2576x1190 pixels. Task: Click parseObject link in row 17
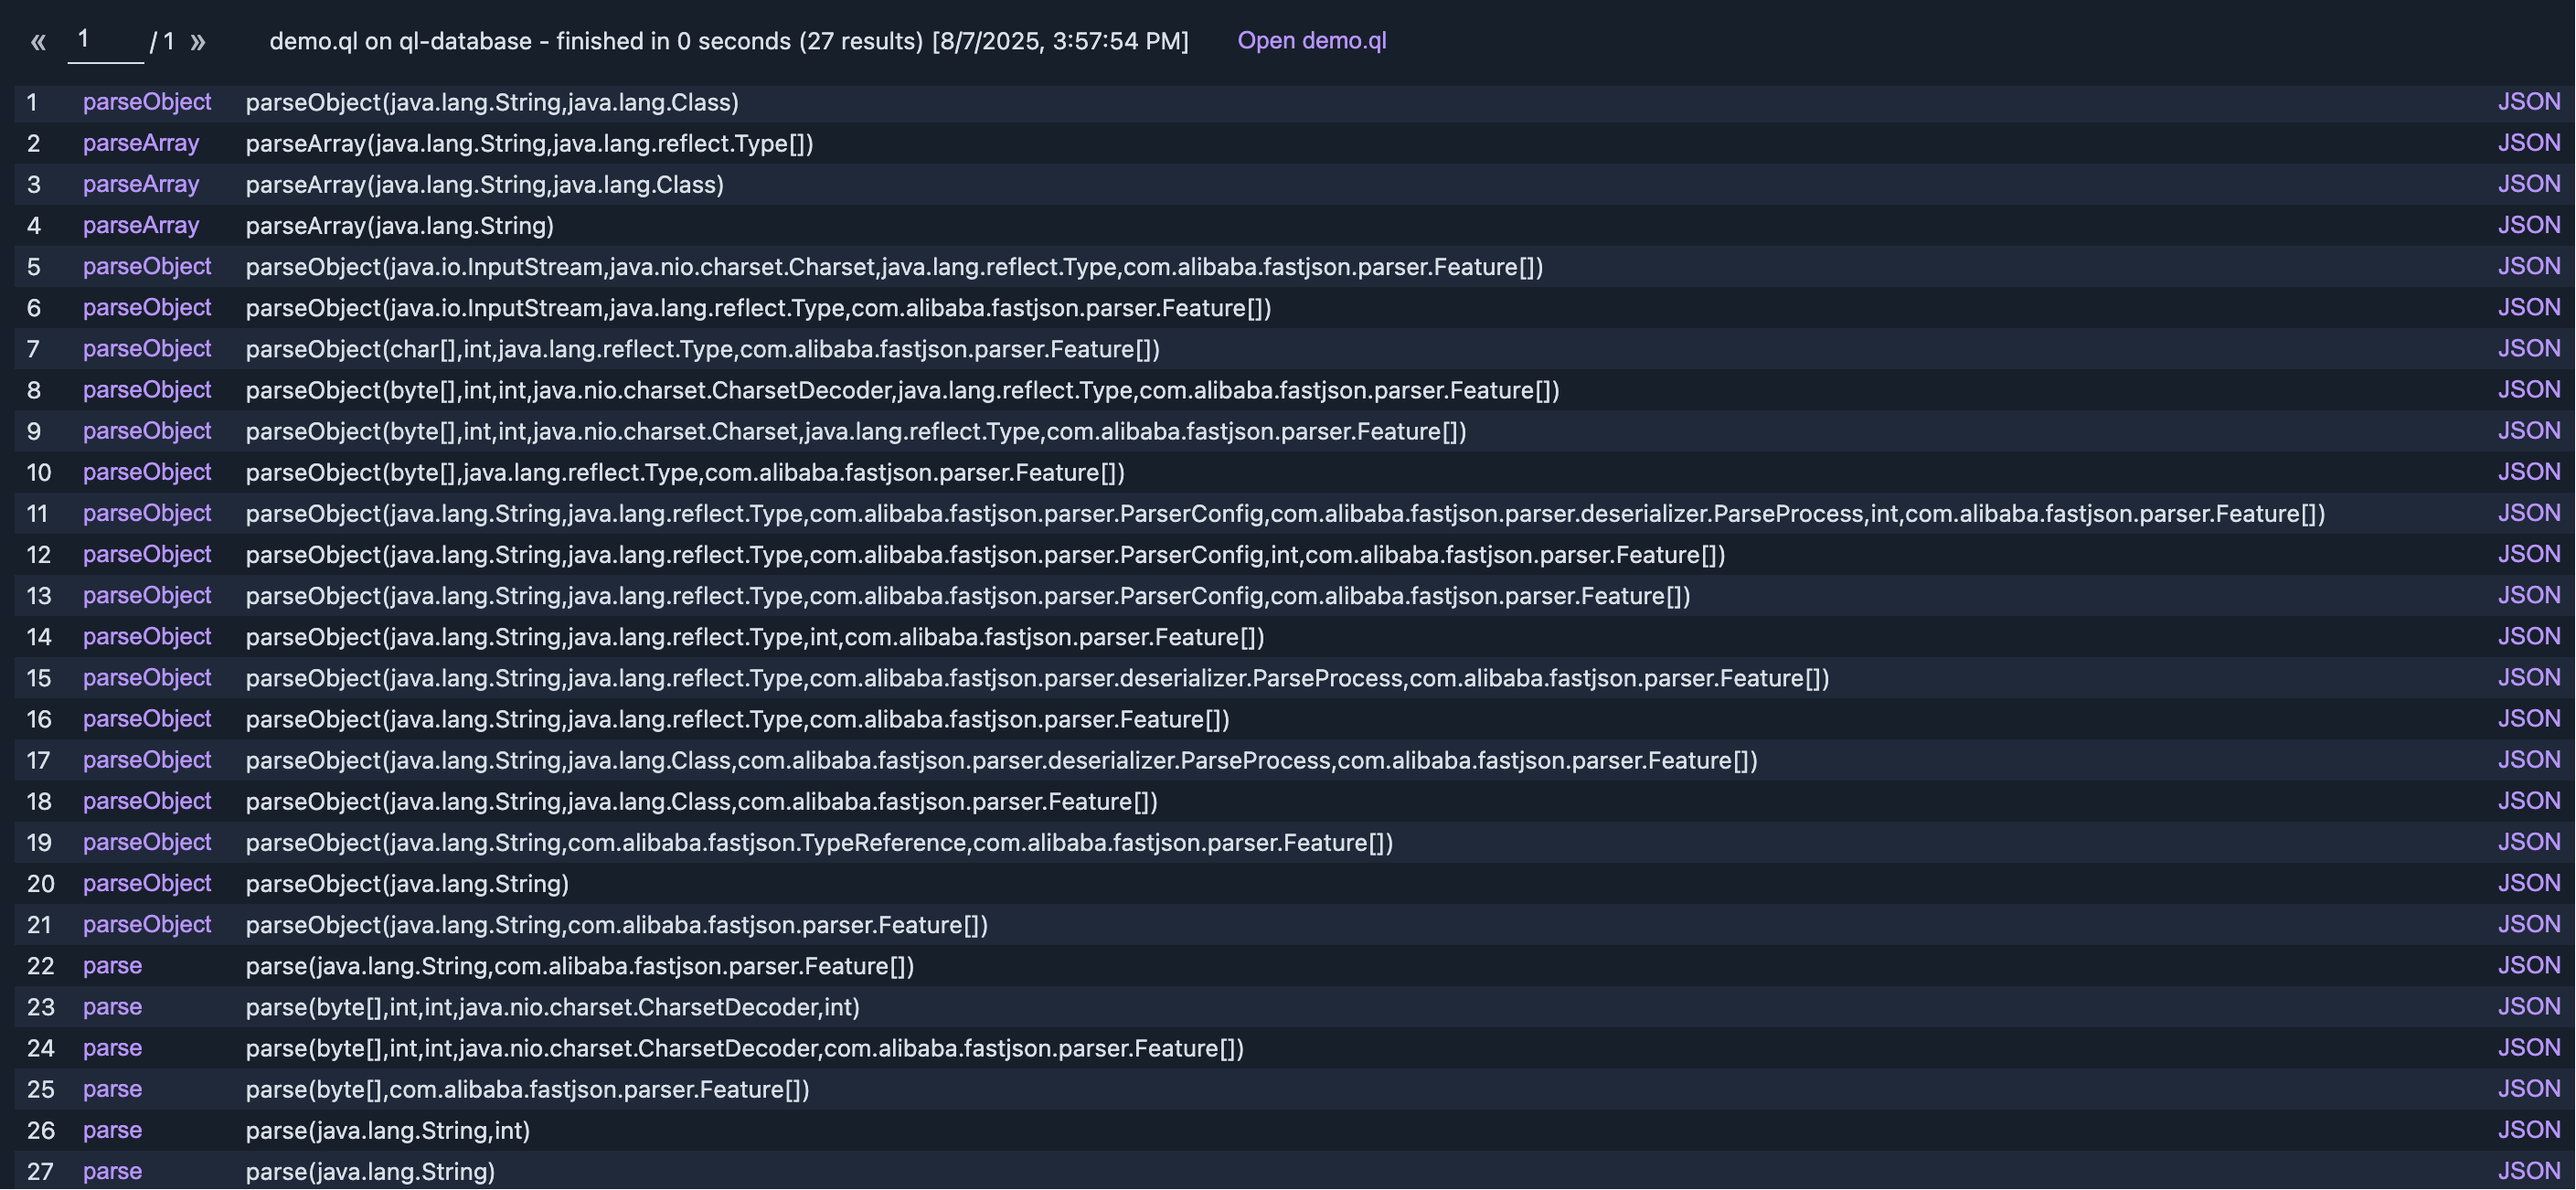click(147, 760)
